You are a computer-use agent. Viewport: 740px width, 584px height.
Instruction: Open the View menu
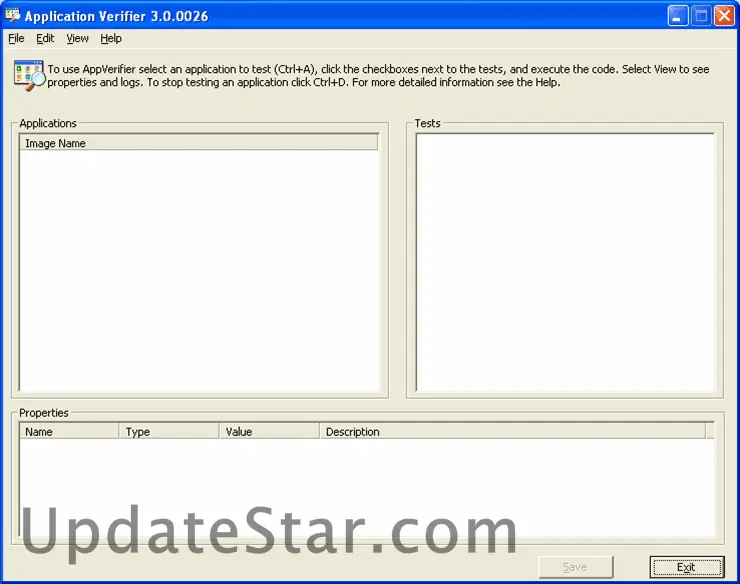pos(77,38)
